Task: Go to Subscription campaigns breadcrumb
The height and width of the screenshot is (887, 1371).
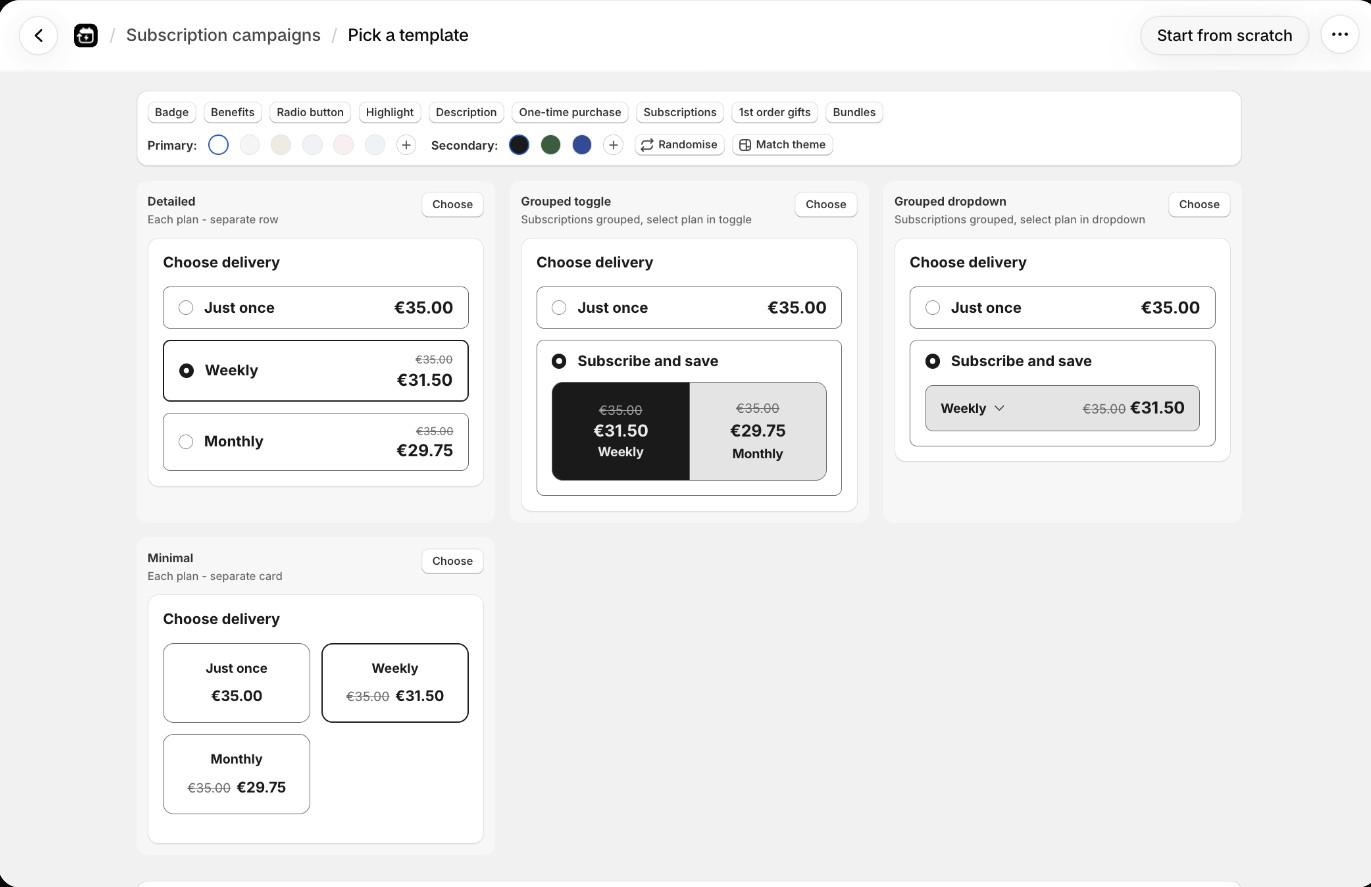Action: click(x=223, y=35)
